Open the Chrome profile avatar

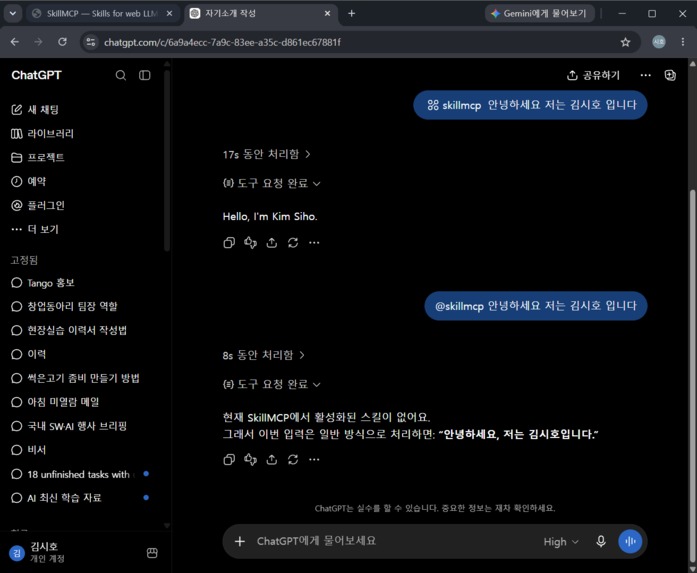[659, 42]
